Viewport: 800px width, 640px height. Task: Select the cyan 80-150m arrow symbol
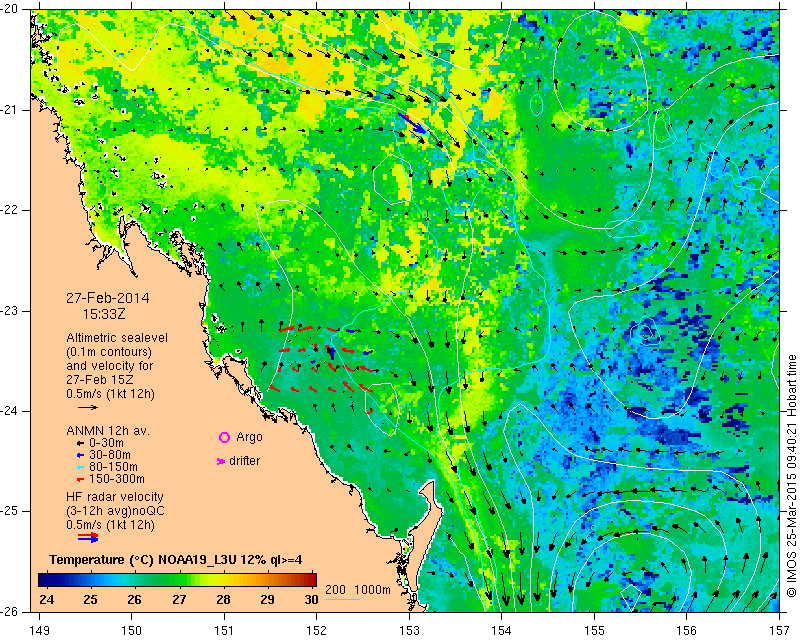tap(80, 467)
